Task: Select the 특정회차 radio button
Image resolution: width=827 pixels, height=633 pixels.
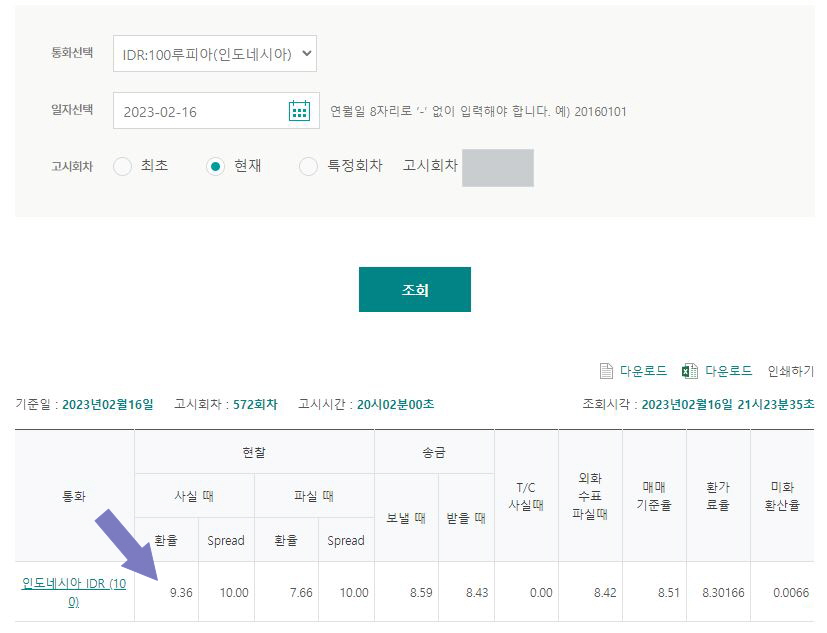Action: pos(308,166)
